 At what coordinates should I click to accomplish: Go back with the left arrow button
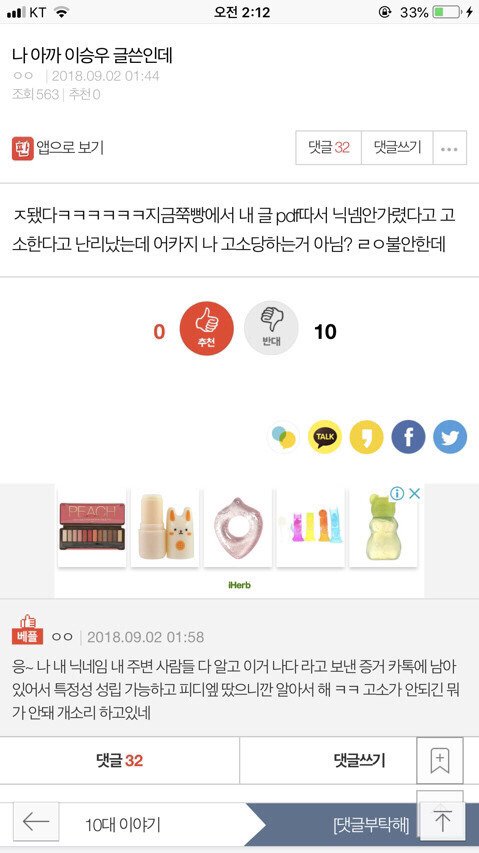tap(36, 821)
